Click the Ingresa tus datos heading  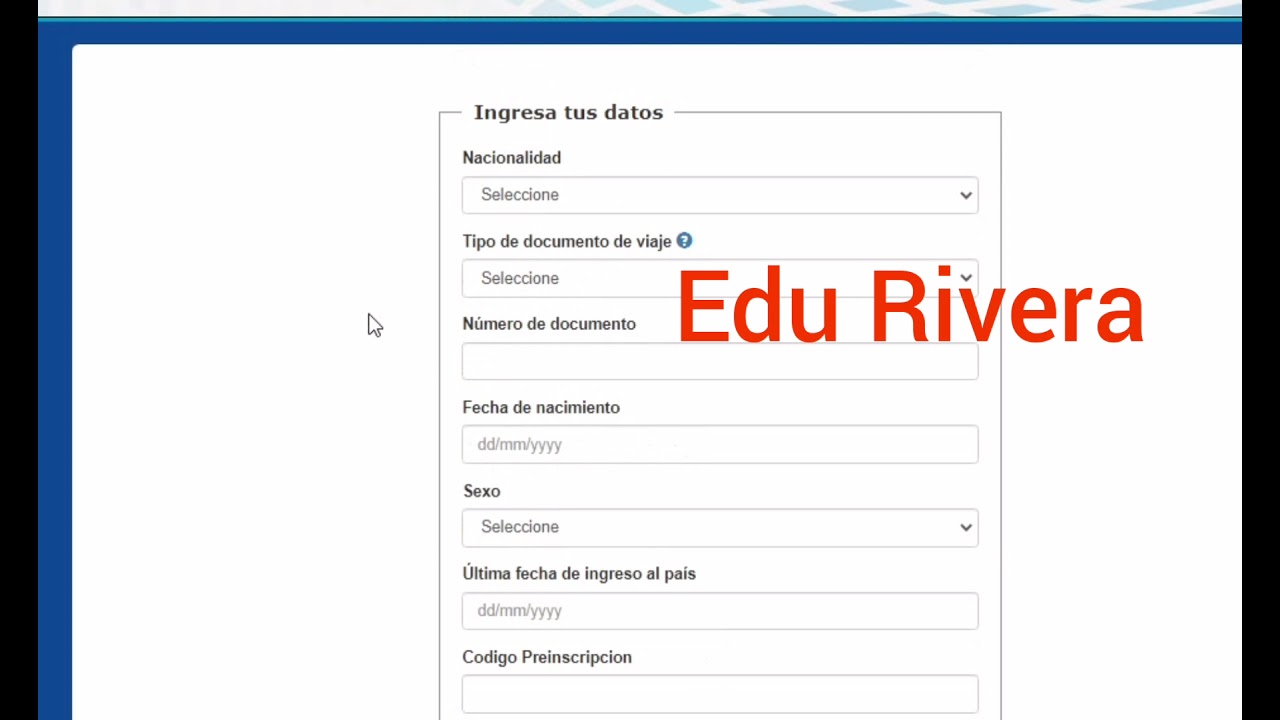click(568, 112)
